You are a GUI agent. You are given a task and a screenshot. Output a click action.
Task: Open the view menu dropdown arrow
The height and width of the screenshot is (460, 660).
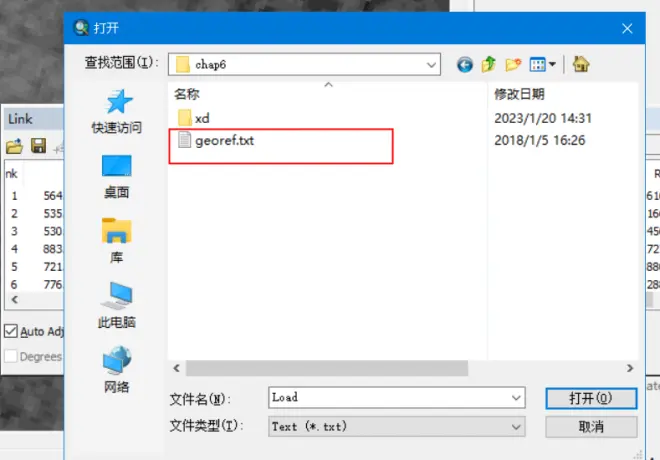[x=552, y=64]
